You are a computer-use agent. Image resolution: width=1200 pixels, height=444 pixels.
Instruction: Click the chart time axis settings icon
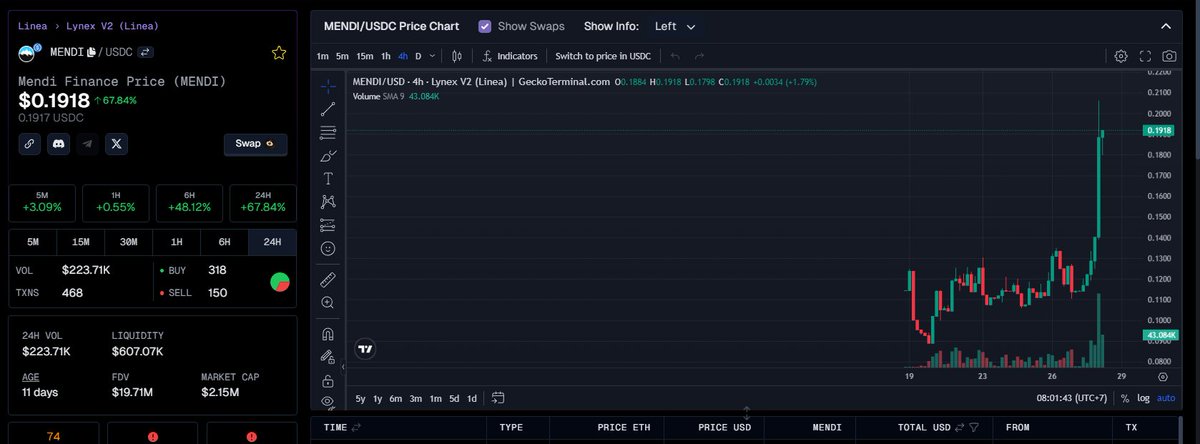pyautogui.click(x=1162, y=376)
